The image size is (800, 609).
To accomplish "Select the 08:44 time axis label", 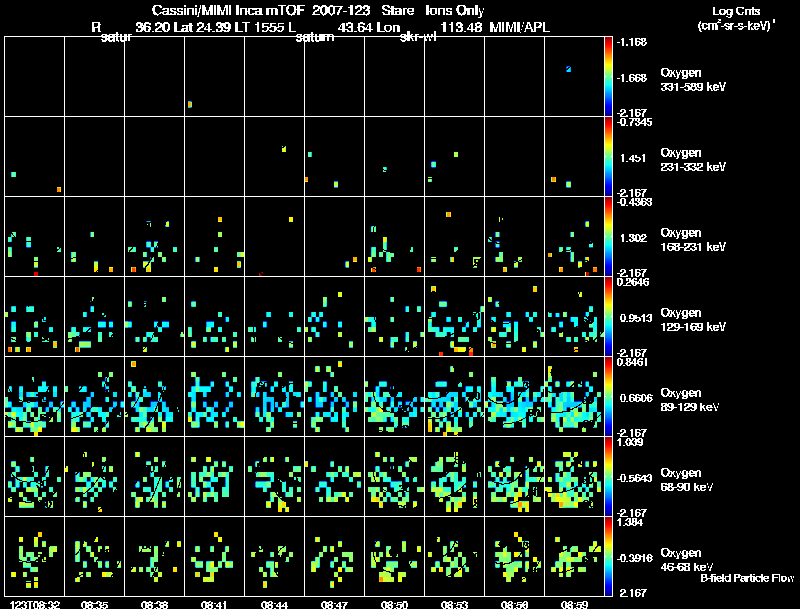I will point(274,605).
